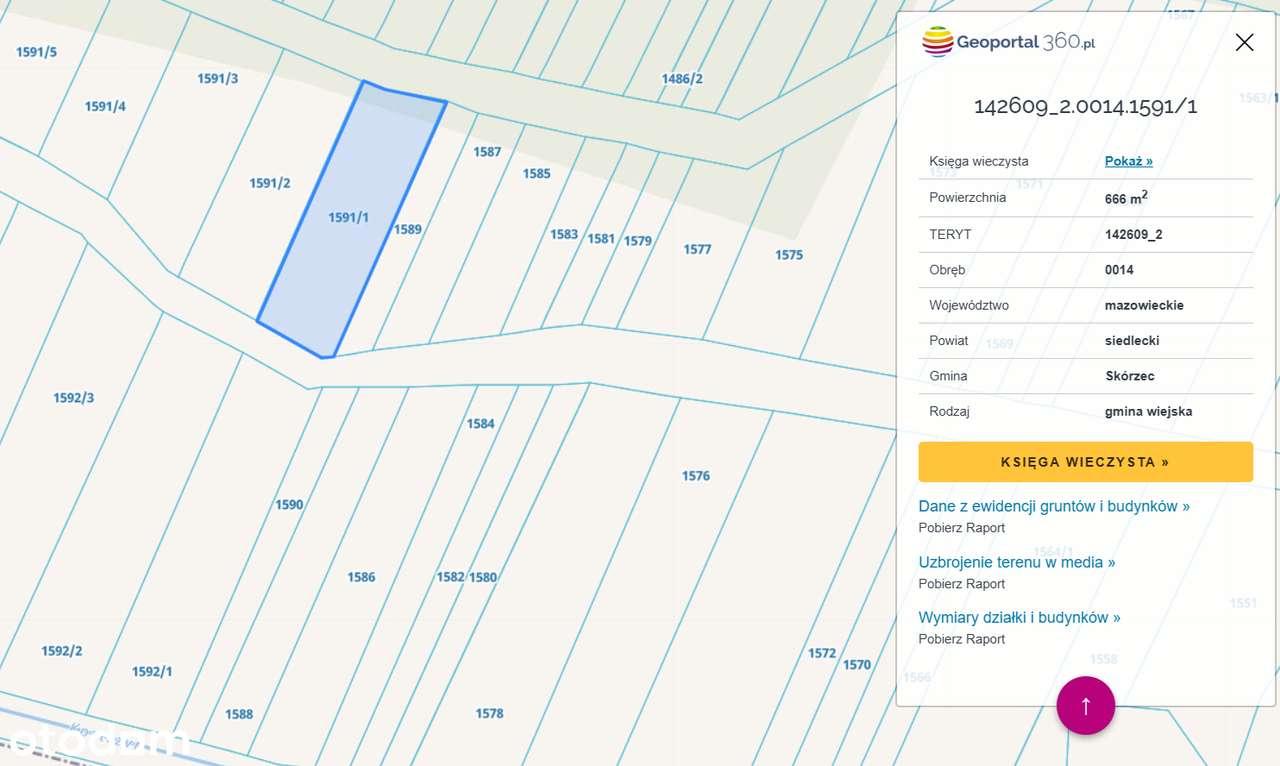This screenshot has height=766, width=1280.
Task: Select parcel 1589 on the map
Action: 407,229
